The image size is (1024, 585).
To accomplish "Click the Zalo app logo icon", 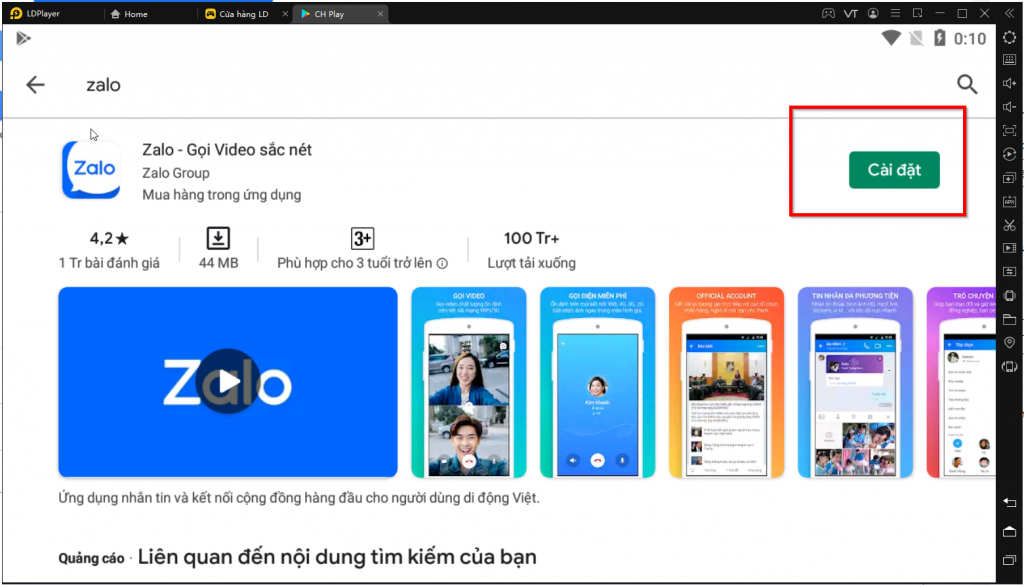I will tap(91, 170).
